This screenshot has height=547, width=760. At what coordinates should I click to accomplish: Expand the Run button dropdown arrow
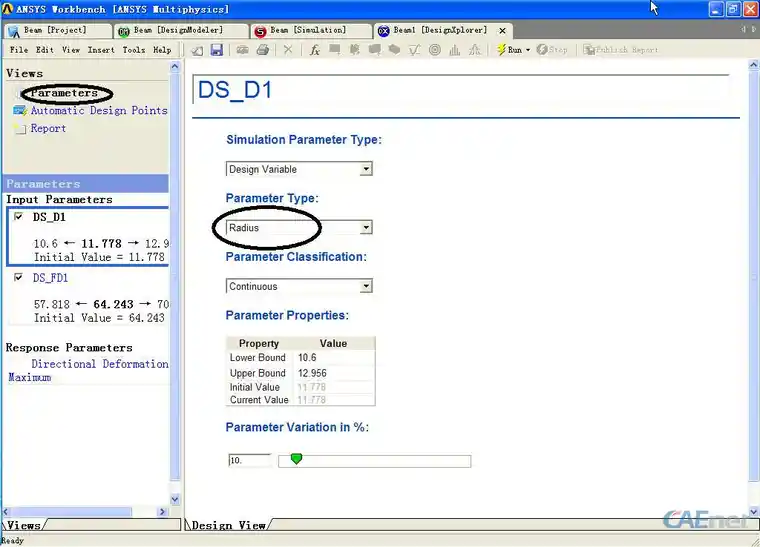pos(528,50)
